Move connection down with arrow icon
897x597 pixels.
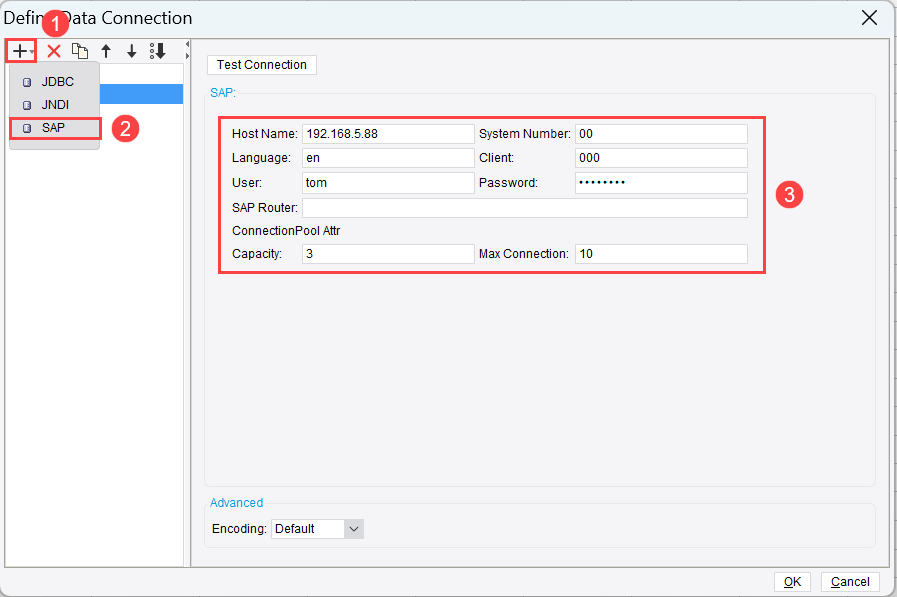click(x=132, y=51)
